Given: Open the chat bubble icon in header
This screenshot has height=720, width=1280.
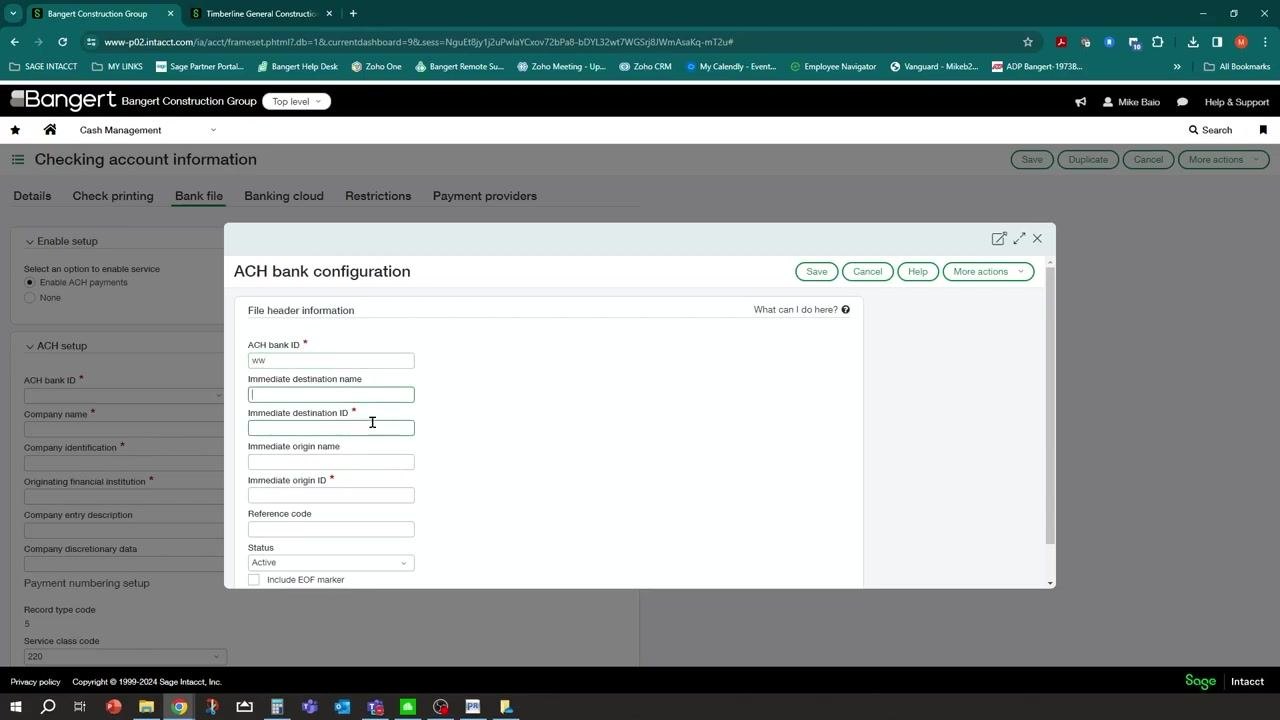Looking at the screenshot, I should point(1182,102).
